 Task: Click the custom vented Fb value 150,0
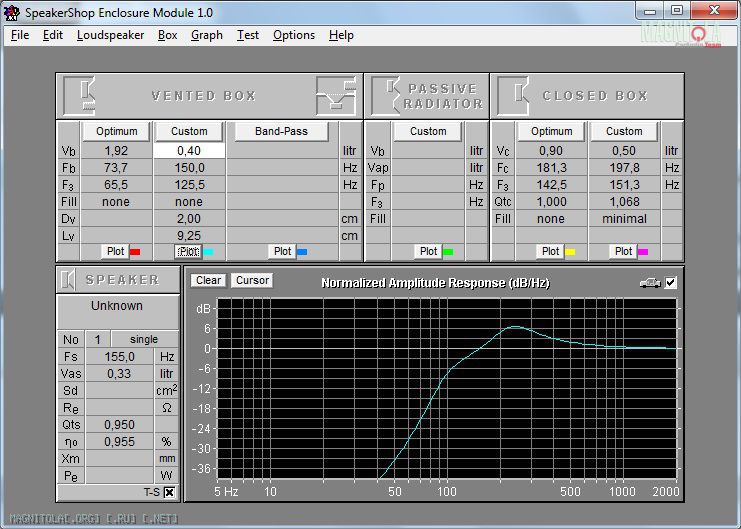point(189,168)
